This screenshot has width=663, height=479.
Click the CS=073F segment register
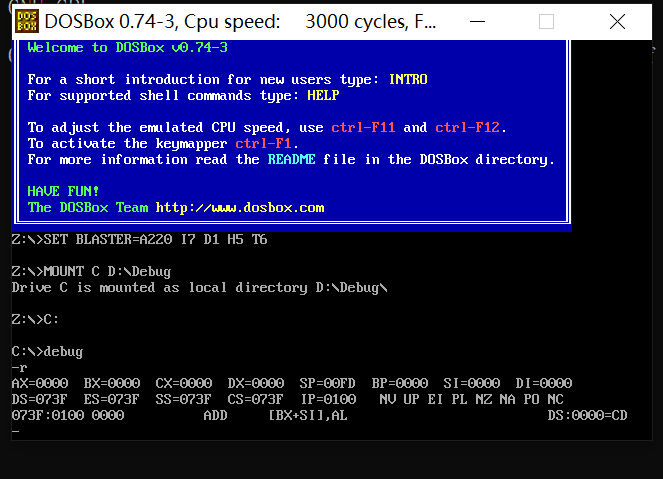(256, 400)
